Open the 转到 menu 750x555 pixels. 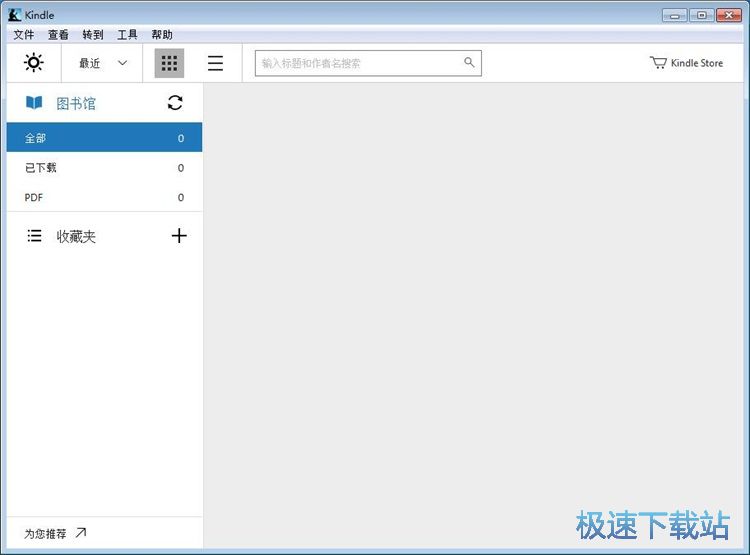click(x=93, y=34)
